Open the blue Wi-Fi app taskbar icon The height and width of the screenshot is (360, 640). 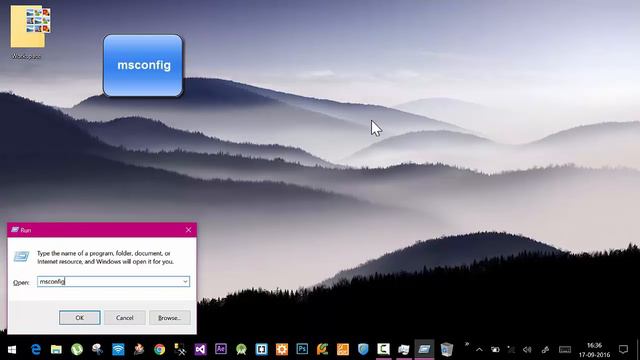point(118,349)
